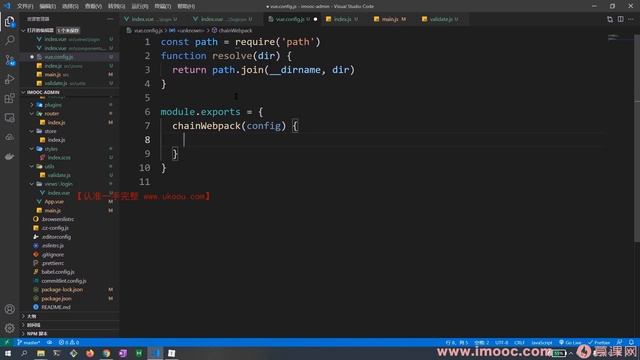The image size is (640, 360).
Task: Switch to the vue.config.js editor tab
Action: tap(292, 19)
